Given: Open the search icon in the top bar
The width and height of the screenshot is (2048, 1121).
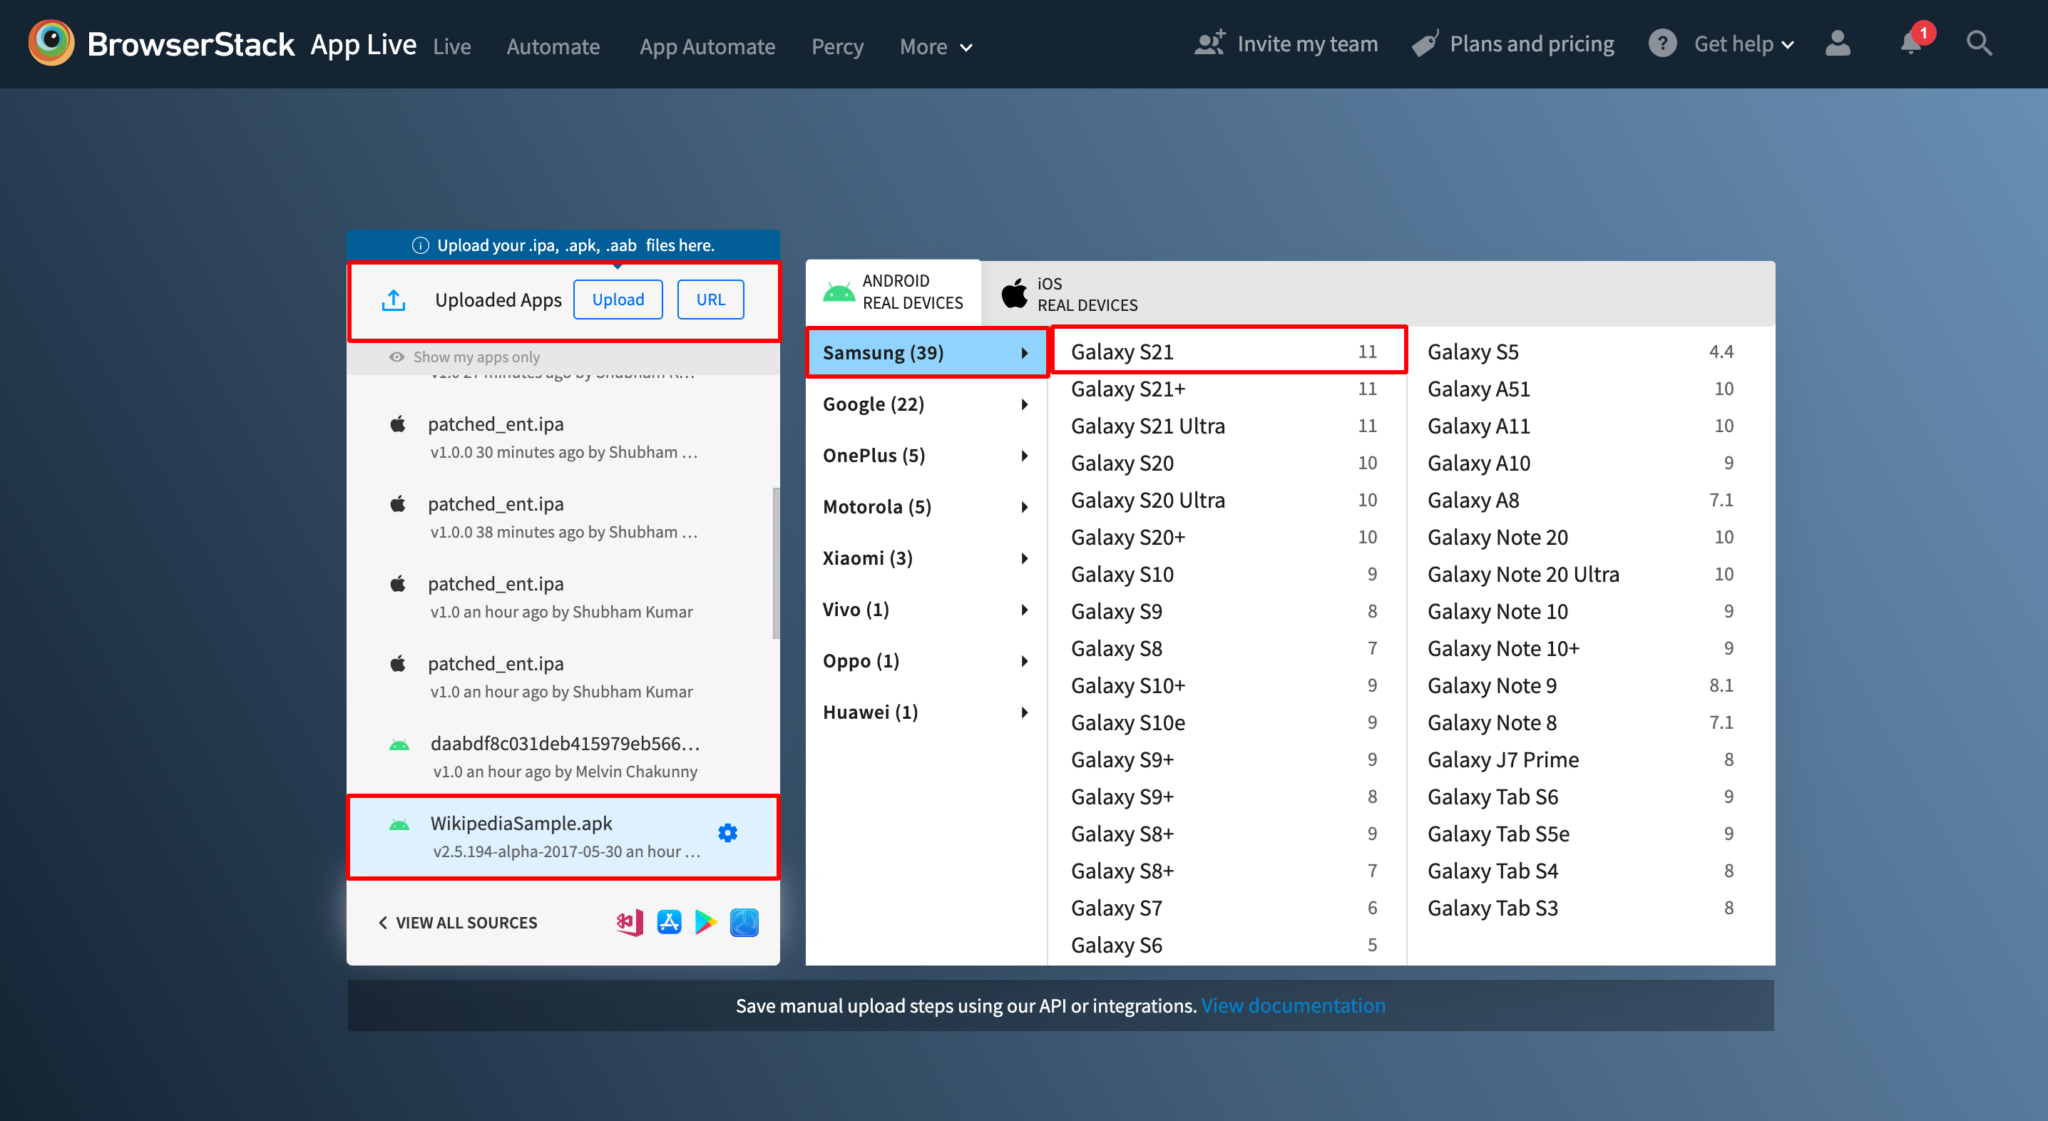Looking at the screenshot, I should click(1979, 43).
